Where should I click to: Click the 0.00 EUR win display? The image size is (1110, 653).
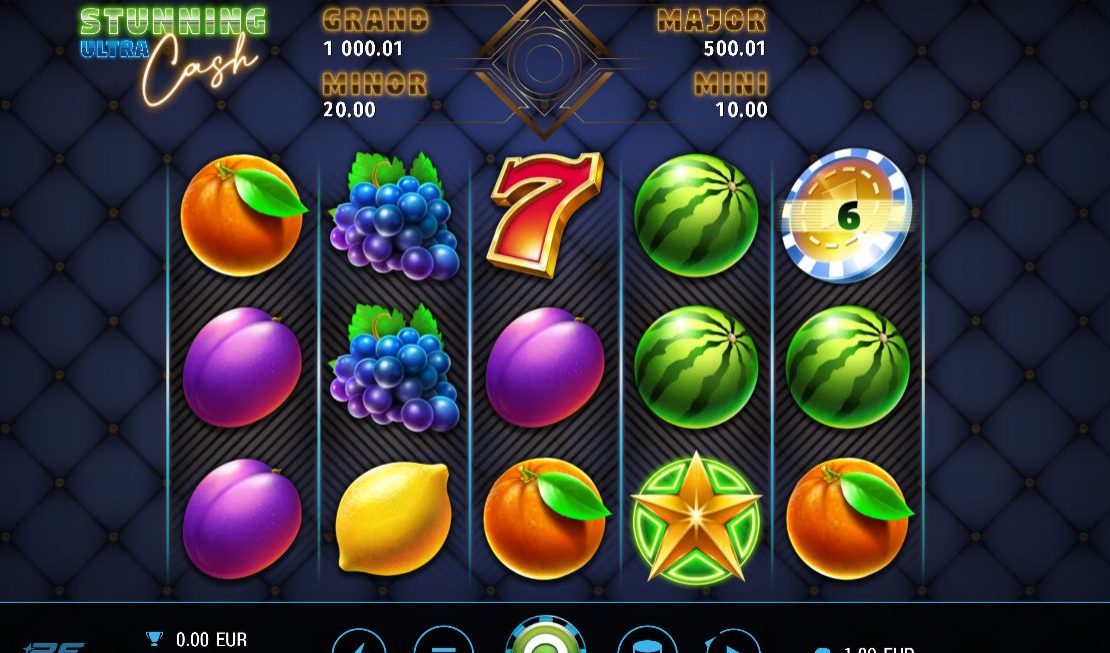click(211, 640)
